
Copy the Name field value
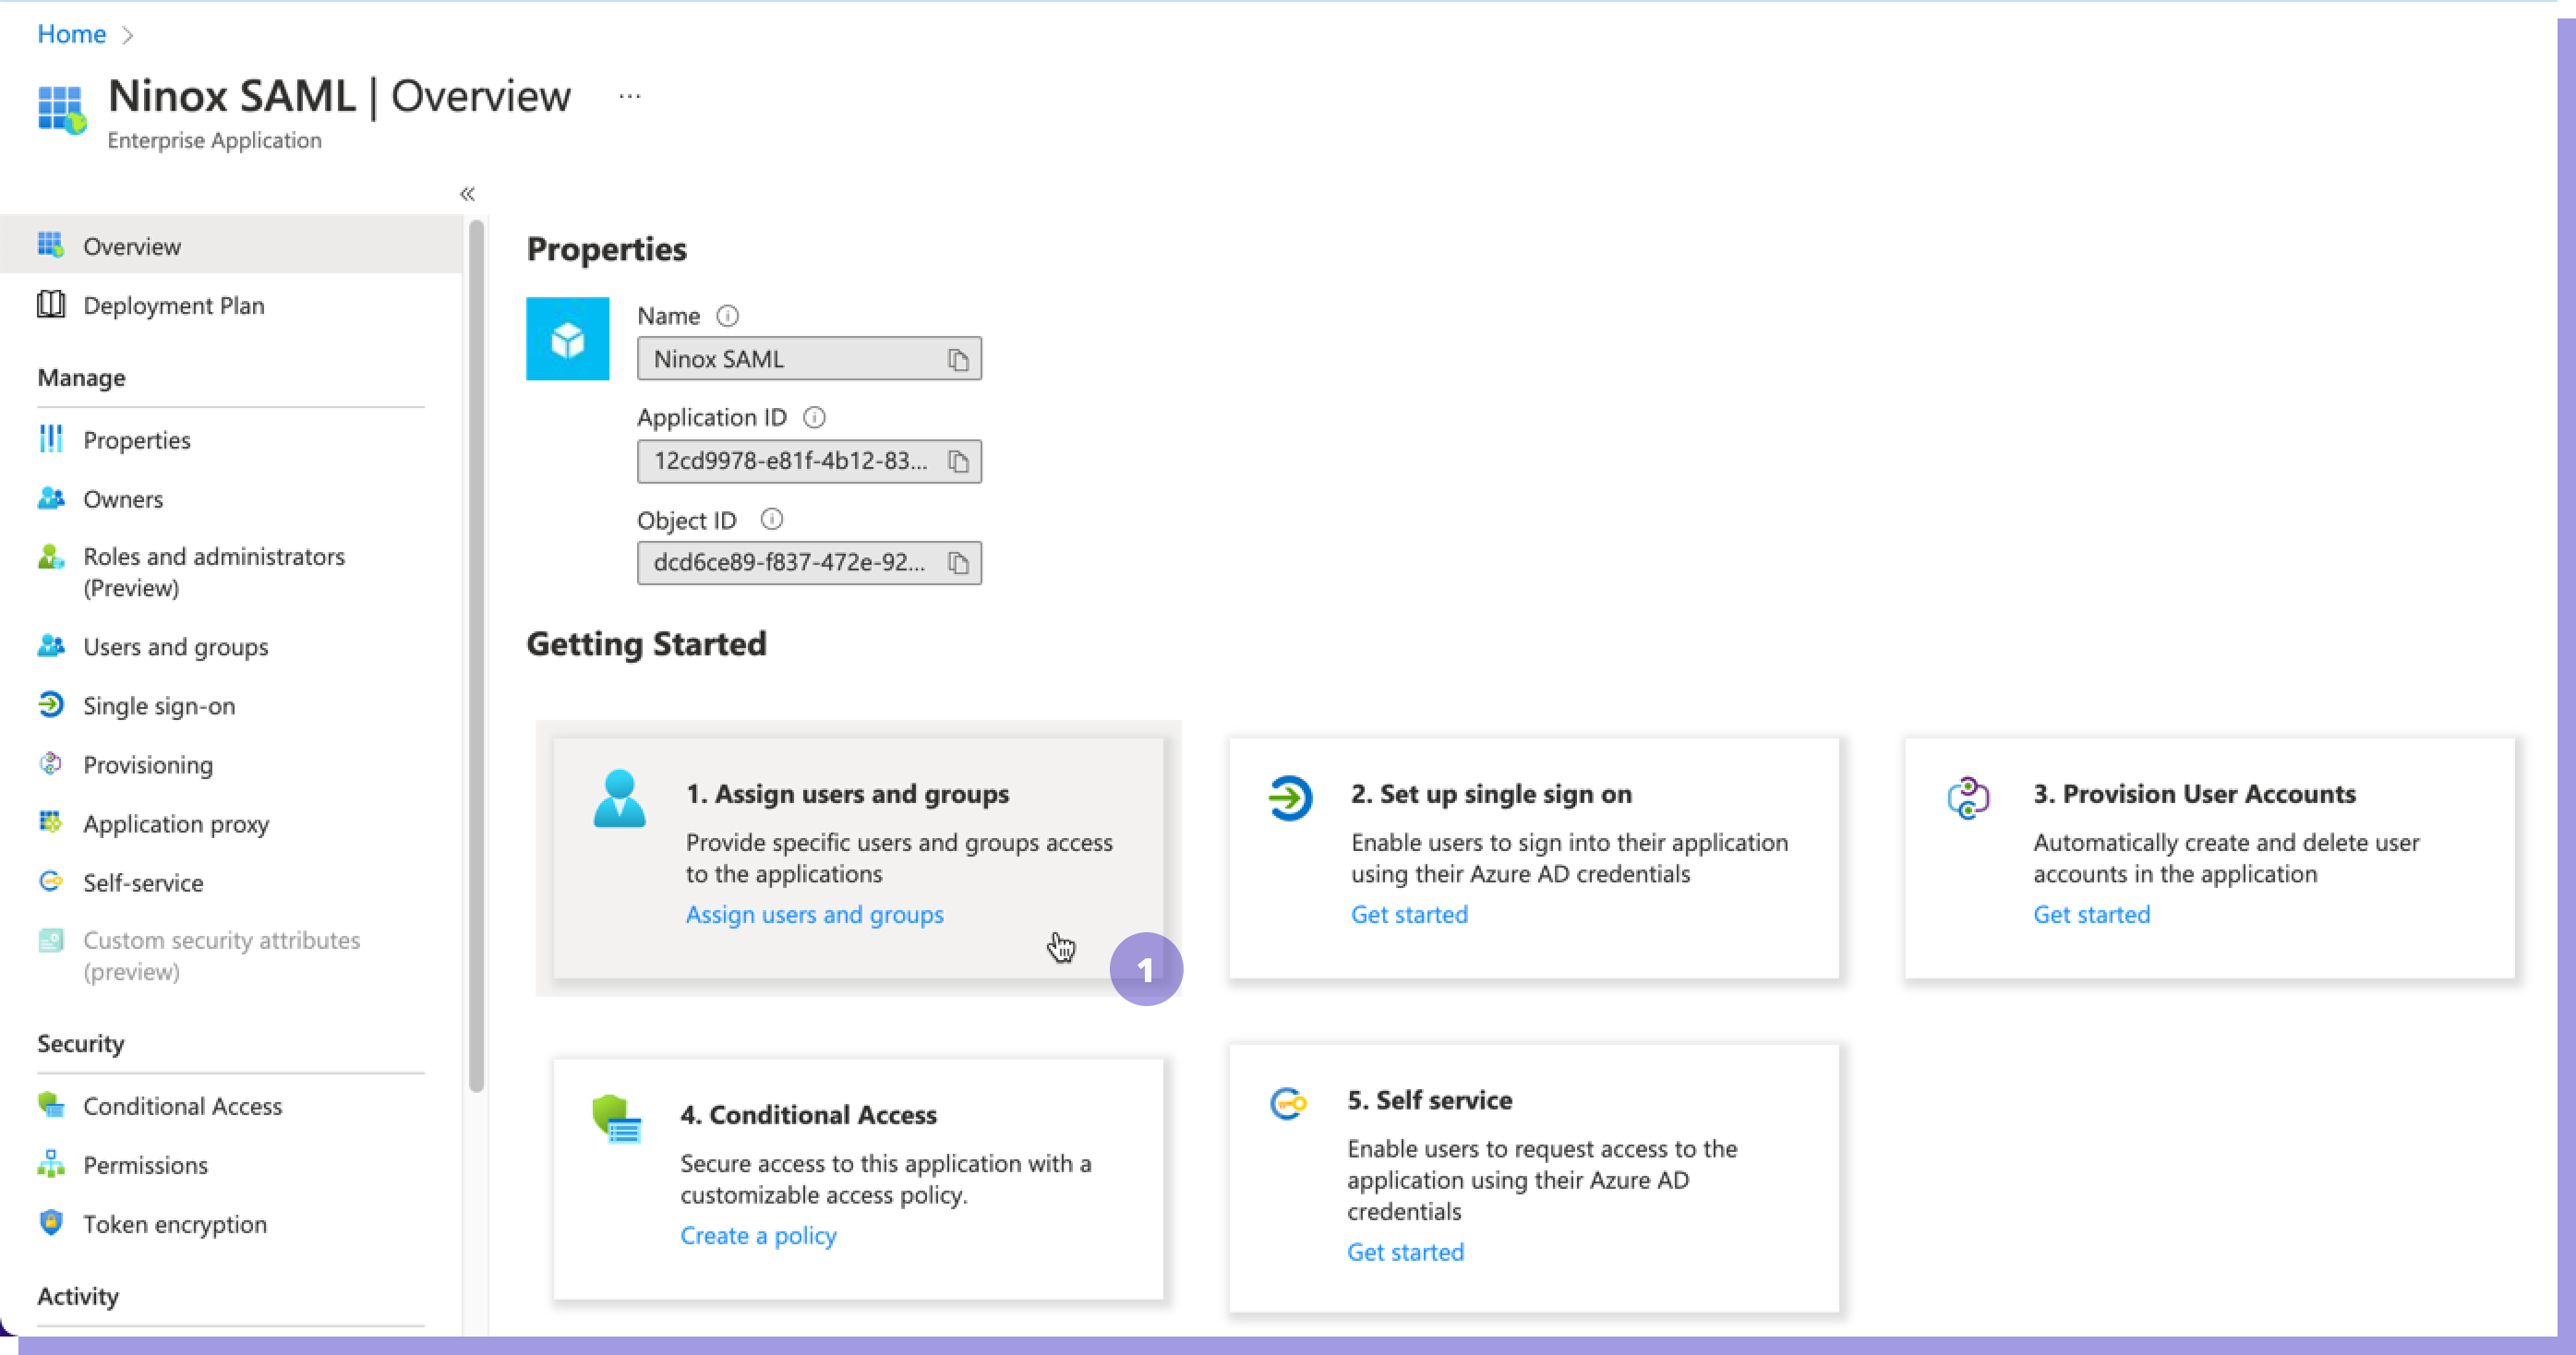tap(958, 359)
